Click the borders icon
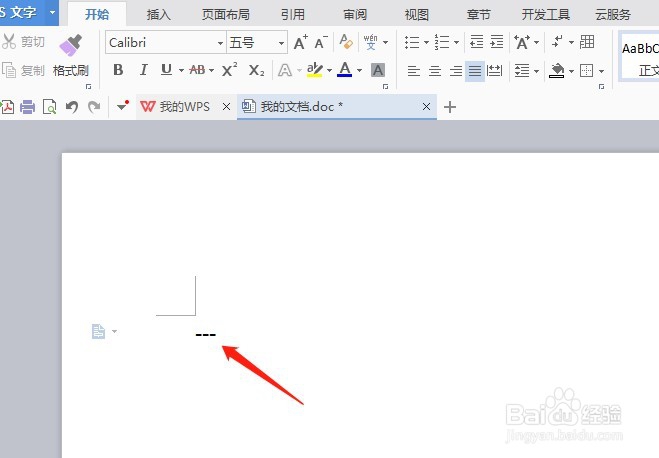The height and width of the screenshot is (458, 659). click(x=586, y=71)
